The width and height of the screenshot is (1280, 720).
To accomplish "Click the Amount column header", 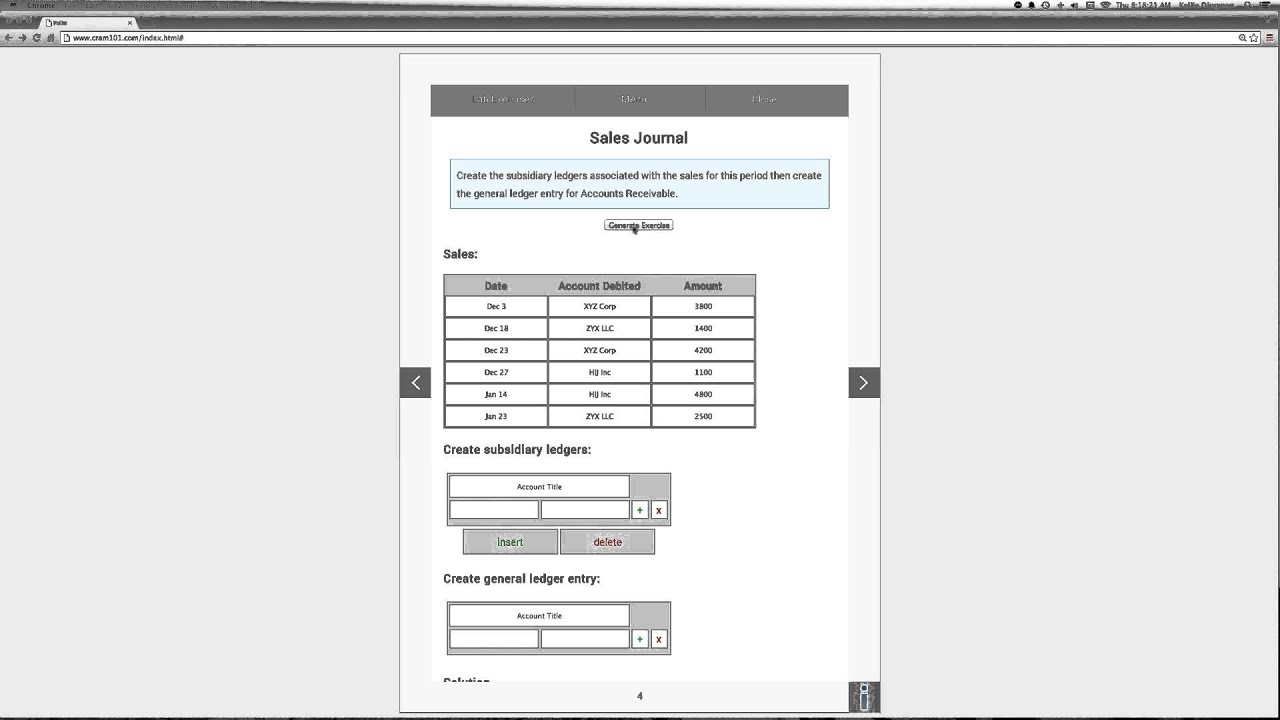I will (x=703, y=286).
